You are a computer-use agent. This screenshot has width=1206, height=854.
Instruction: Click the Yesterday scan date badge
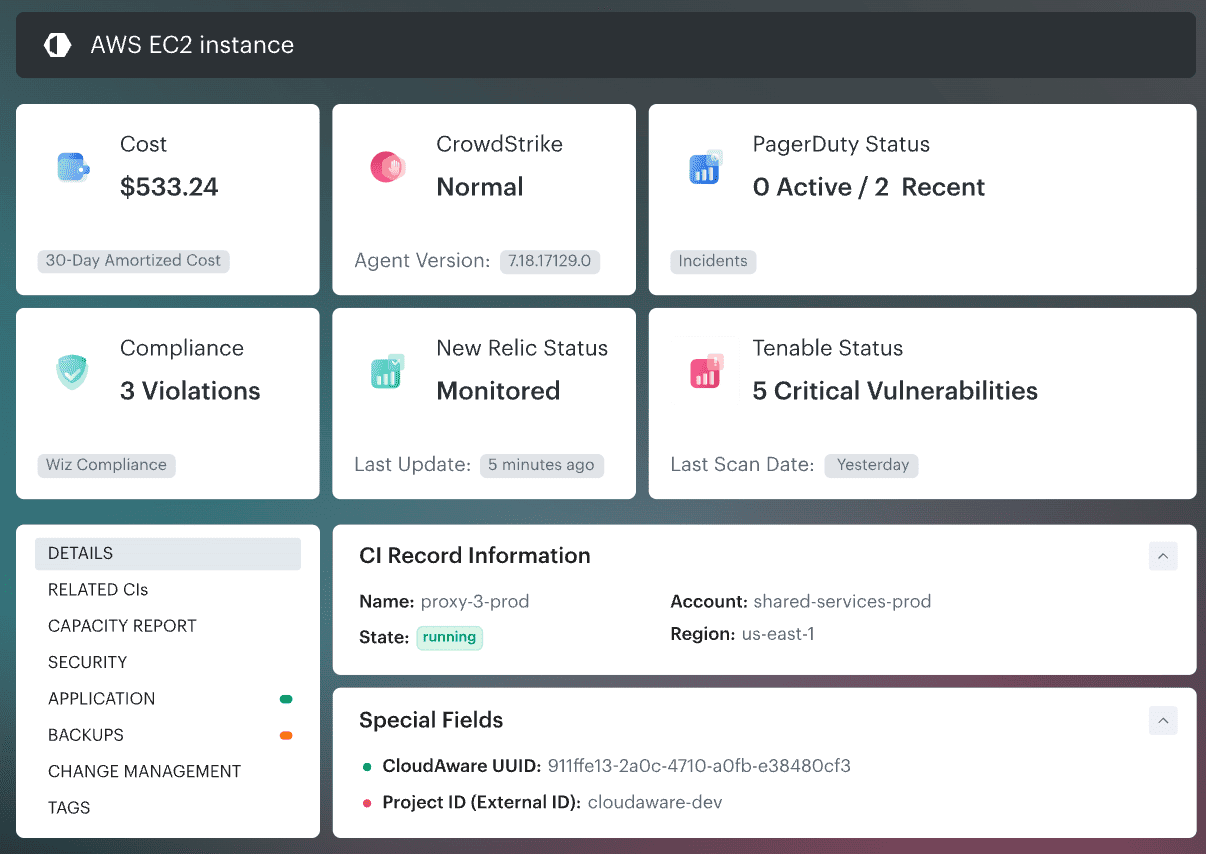click(872, 465)
